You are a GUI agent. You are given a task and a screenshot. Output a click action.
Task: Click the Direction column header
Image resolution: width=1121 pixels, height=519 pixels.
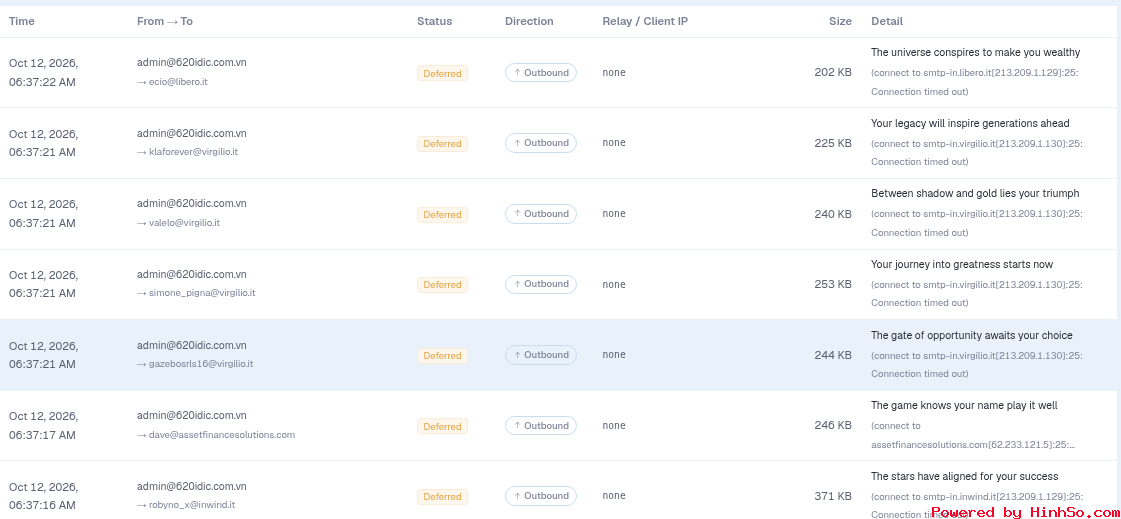pyautogui.click(x=529, y=21)
